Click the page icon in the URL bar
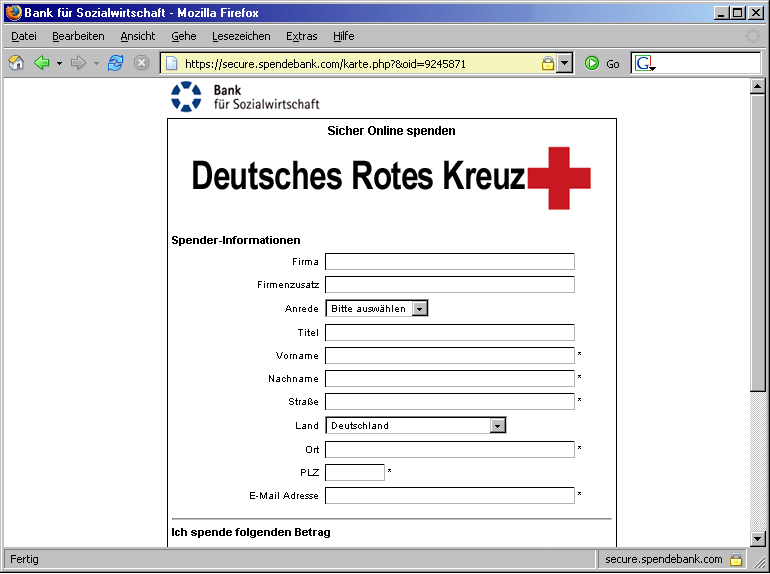The image size is (770, 574). [171, 63]
